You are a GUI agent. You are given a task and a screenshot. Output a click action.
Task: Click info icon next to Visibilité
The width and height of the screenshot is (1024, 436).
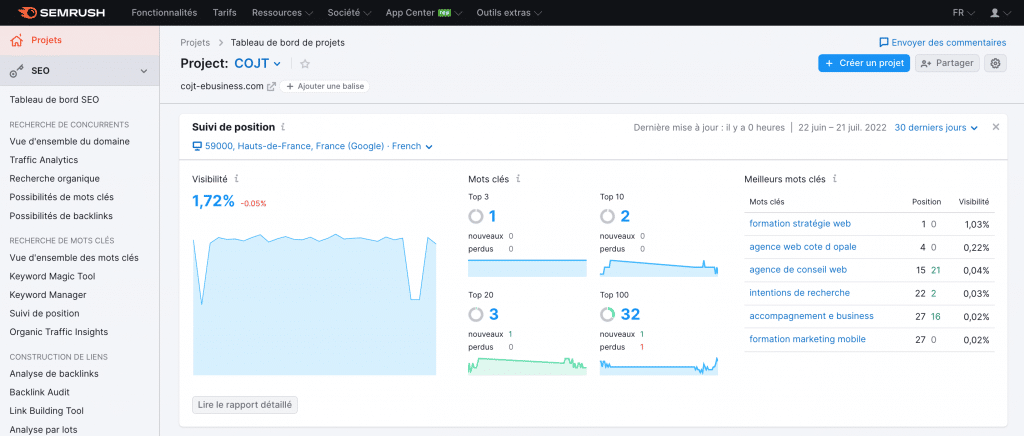point(236,179)
